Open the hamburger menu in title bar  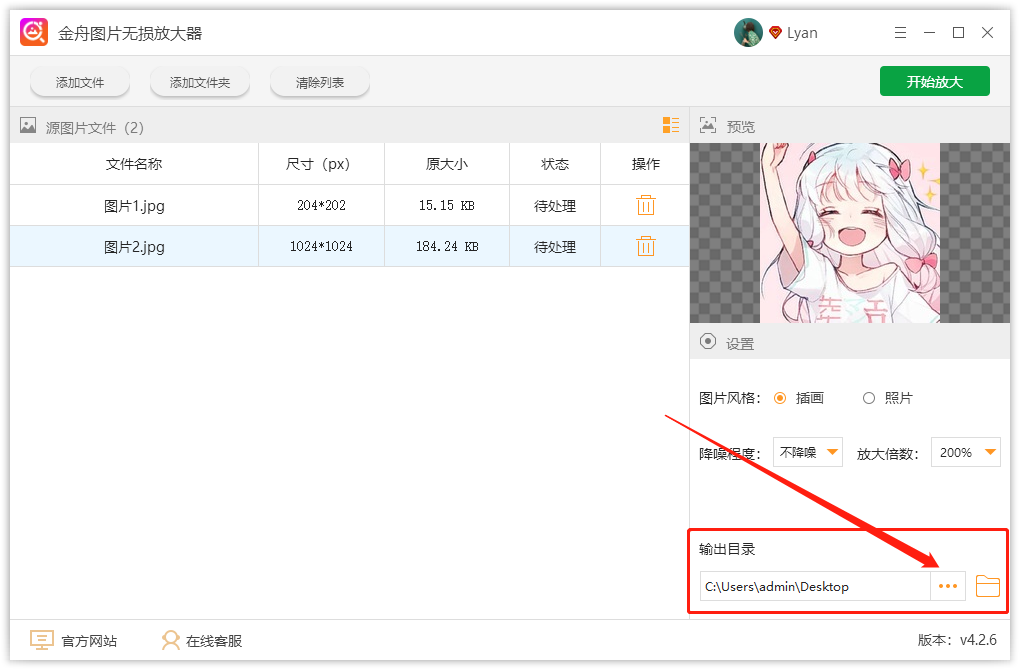pos(900,33)
